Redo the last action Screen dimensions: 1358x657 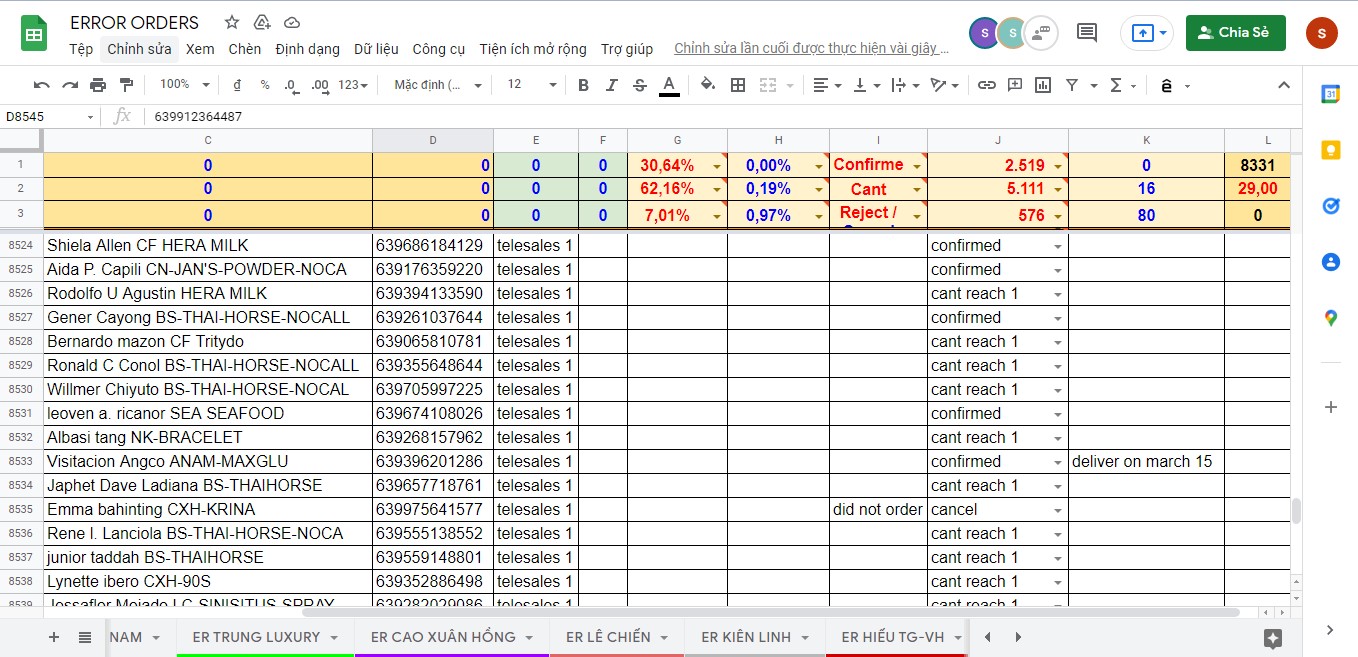[x=70, y=85]
